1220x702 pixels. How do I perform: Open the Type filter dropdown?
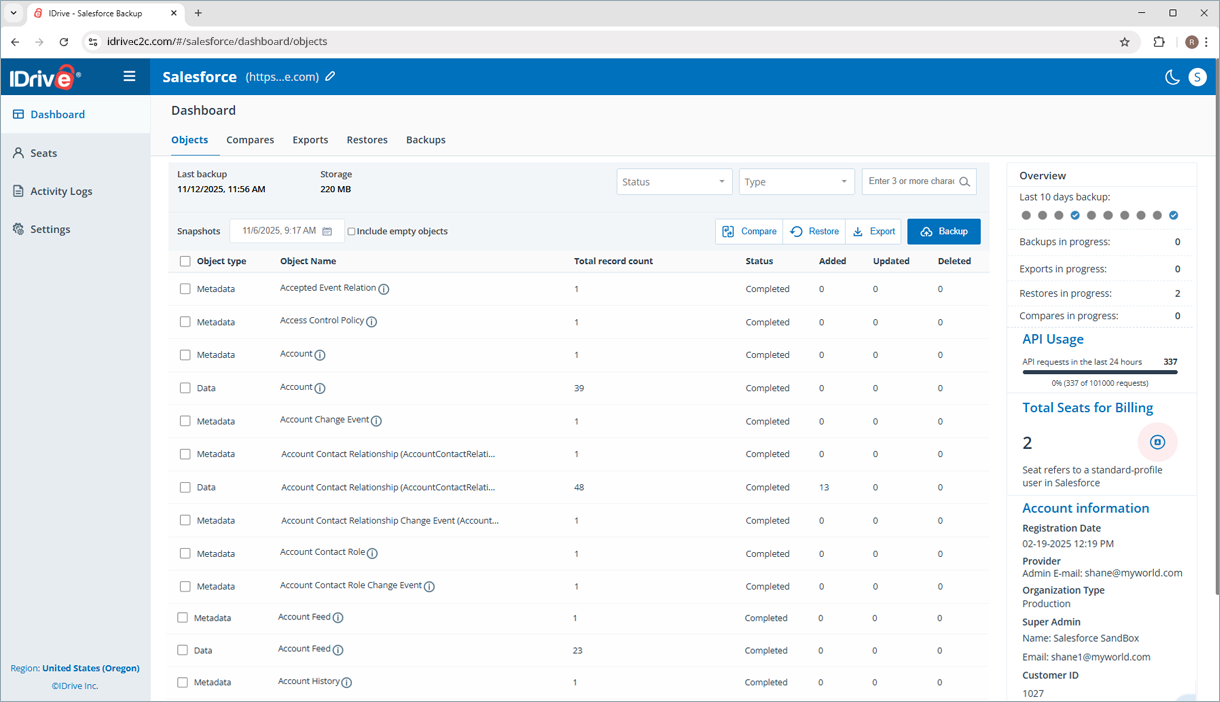pyautogui.click(x=796, y=182)
